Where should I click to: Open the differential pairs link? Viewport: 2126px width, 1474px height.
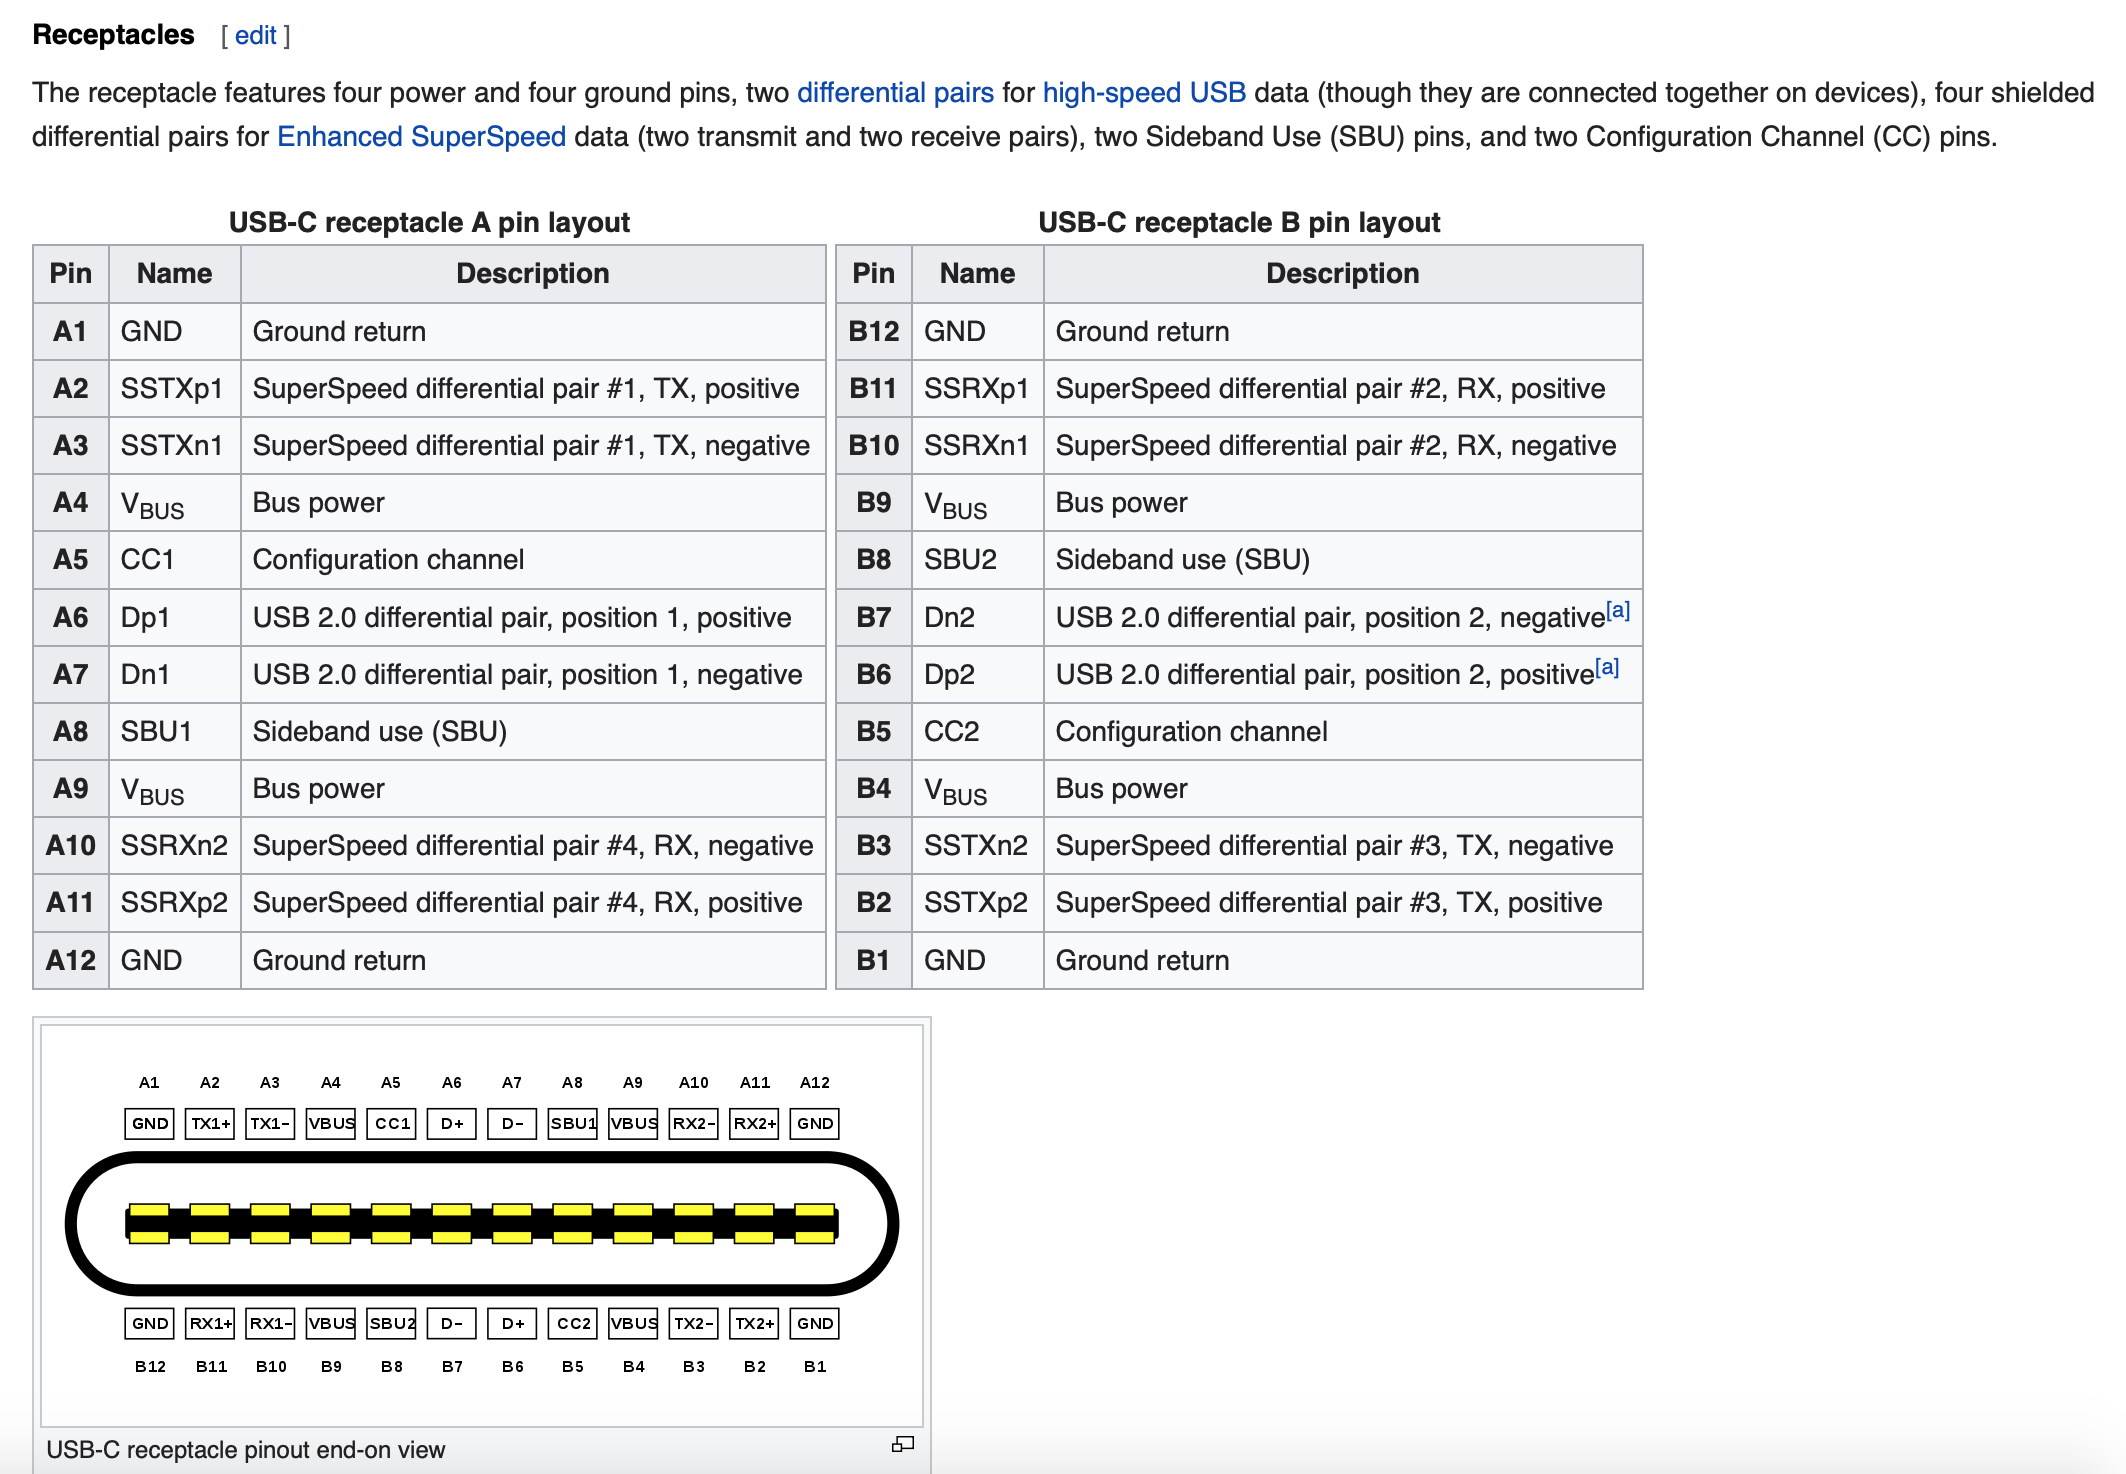pos(895,93)
